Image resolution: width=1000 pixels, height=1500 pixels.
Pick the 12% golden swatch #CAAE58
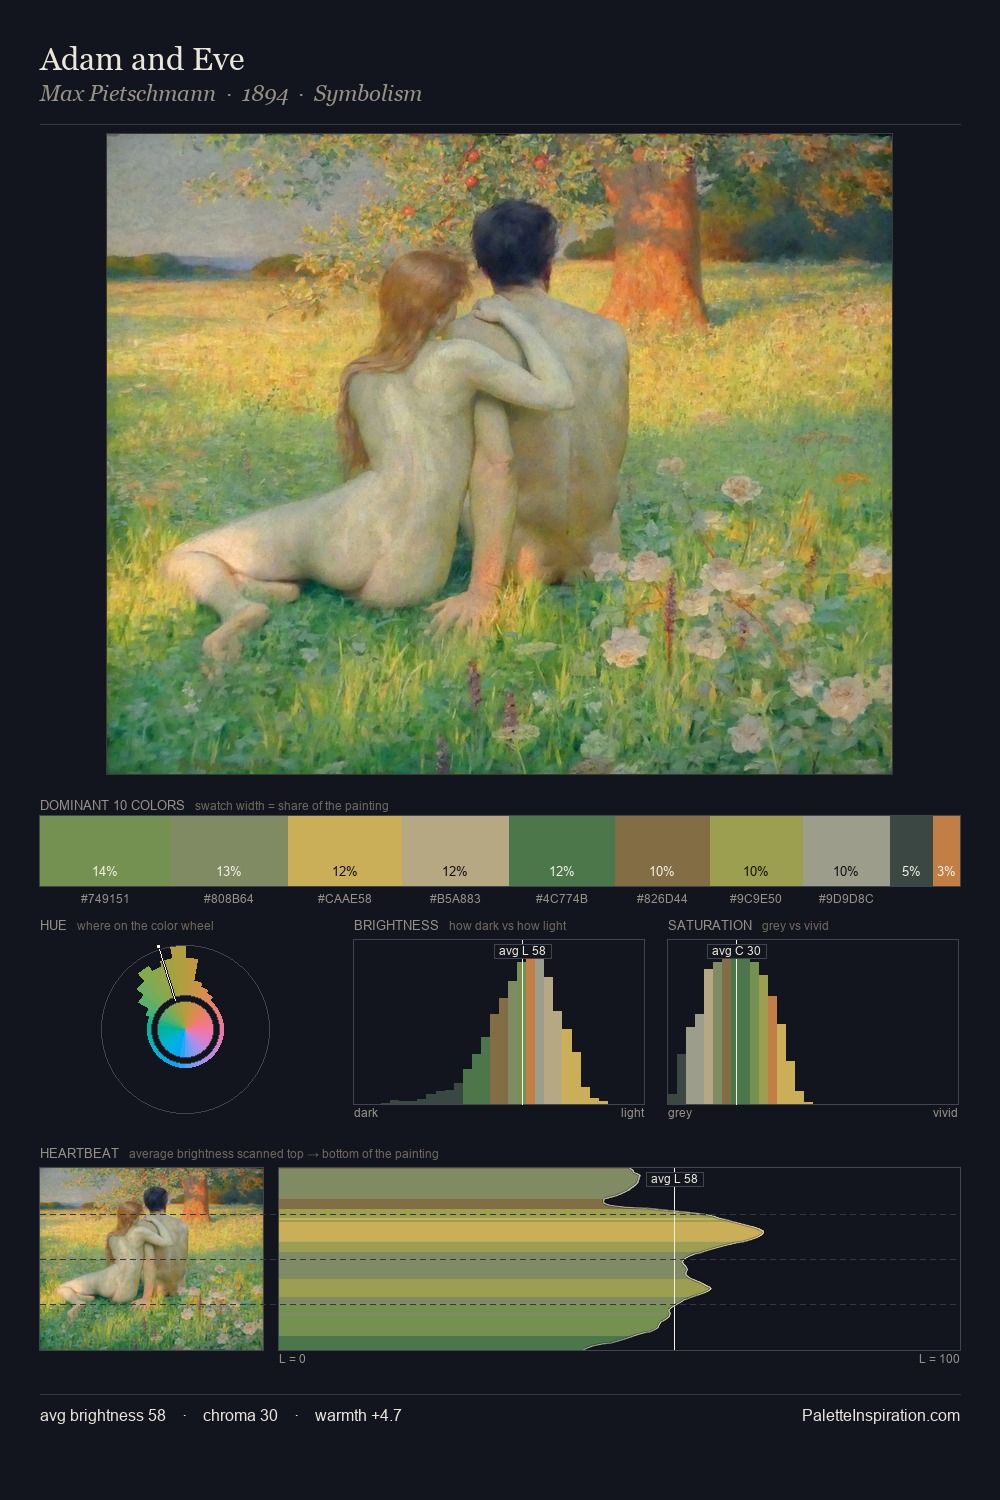coord(345,851)
